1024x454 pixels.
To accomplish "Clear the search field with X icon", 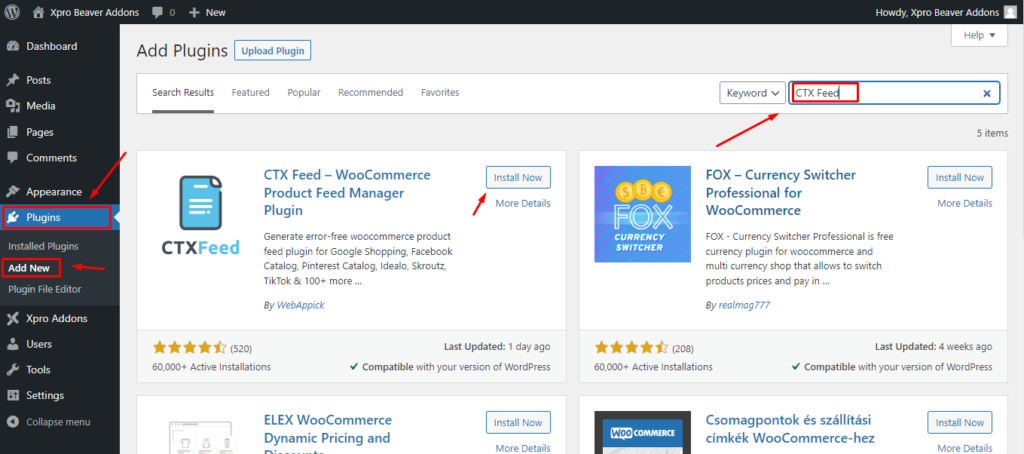I will coord(987,94).
